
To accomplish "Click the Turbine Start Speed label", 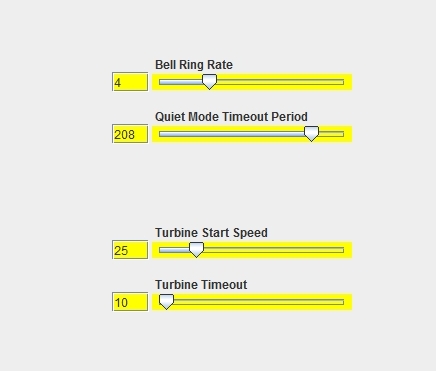I will click(211, 233).
